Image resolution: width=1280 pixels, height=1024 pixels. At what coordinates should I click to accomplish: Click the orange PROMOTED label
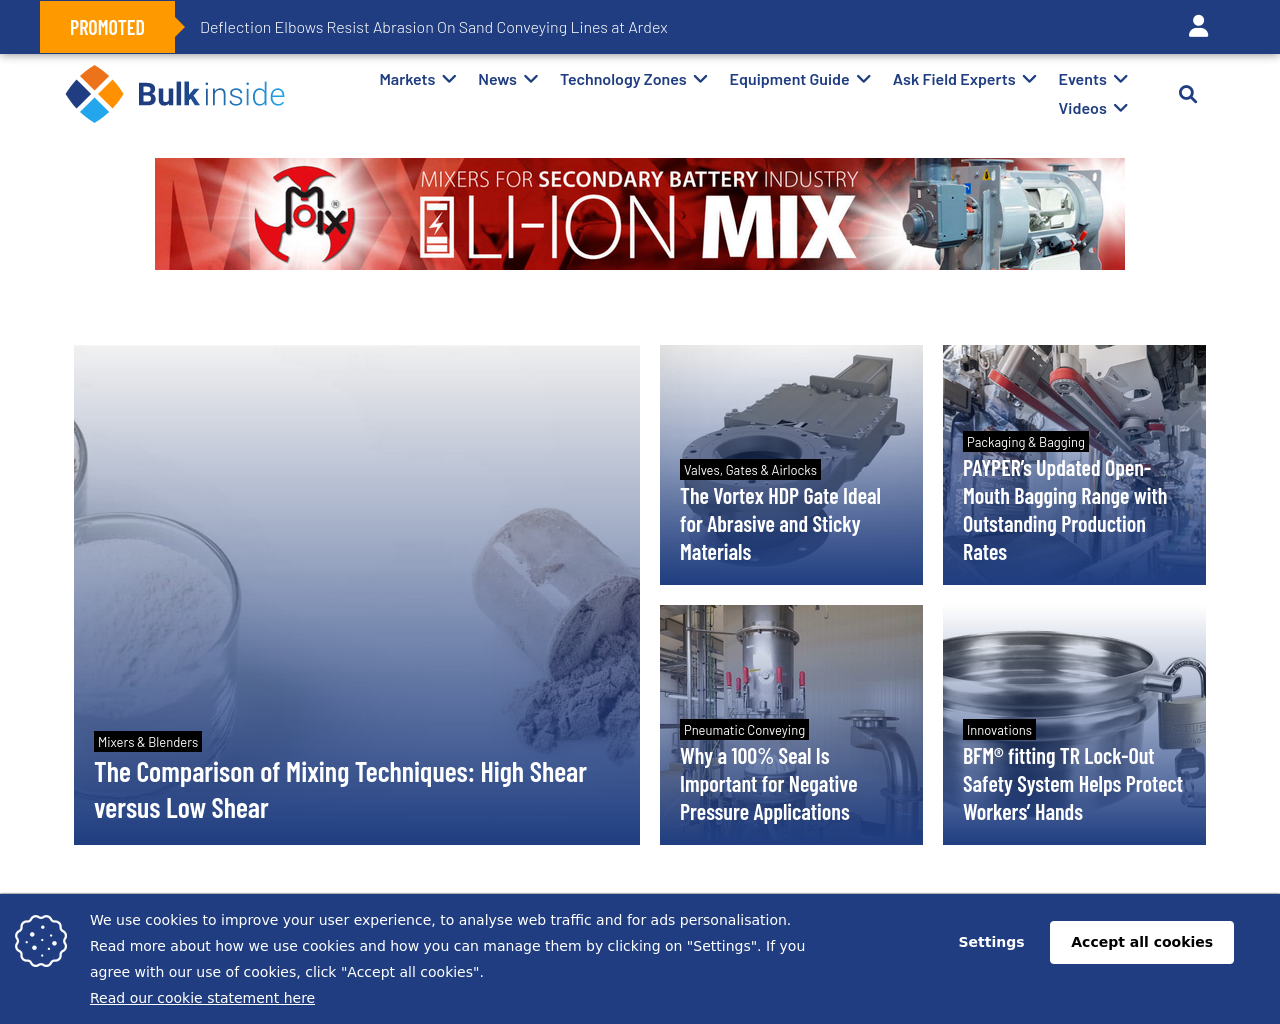tap(107, 27)
